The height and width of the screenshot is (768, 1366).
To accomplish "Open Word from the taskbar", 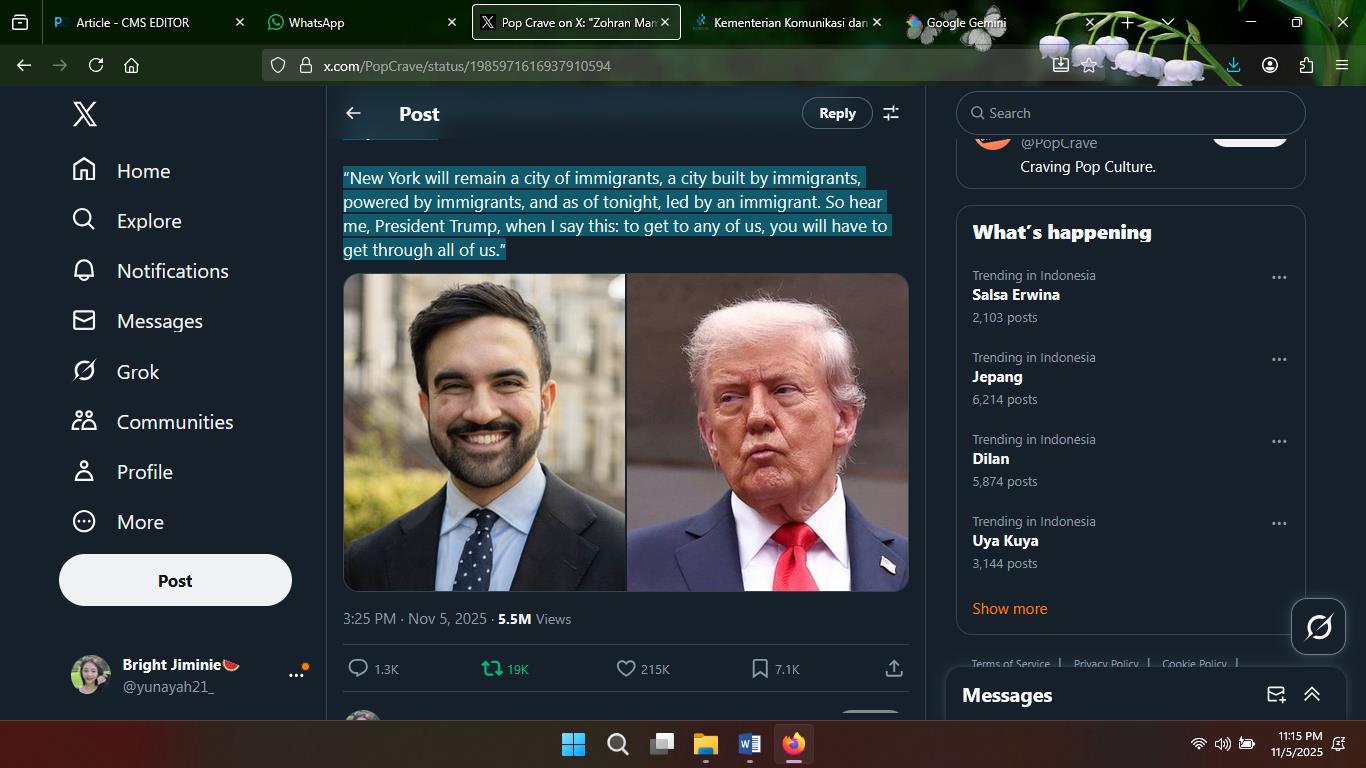I will point(750,744).
